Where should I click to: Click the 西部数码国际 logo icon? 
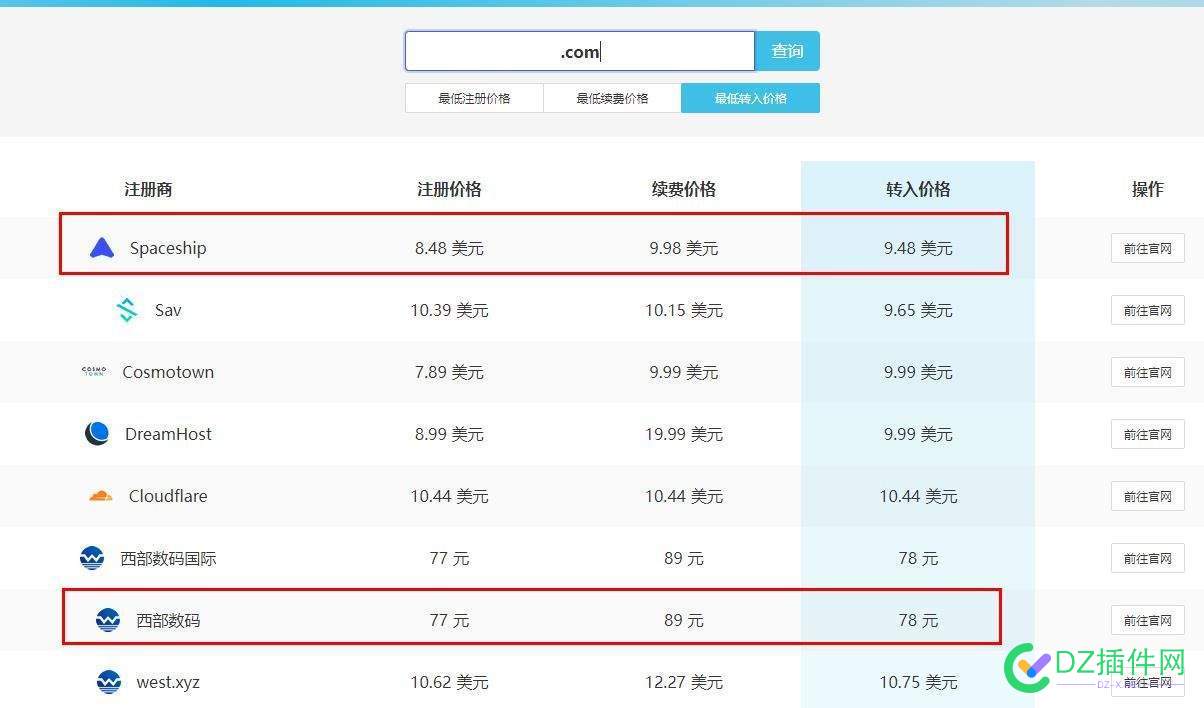(92, 558)
